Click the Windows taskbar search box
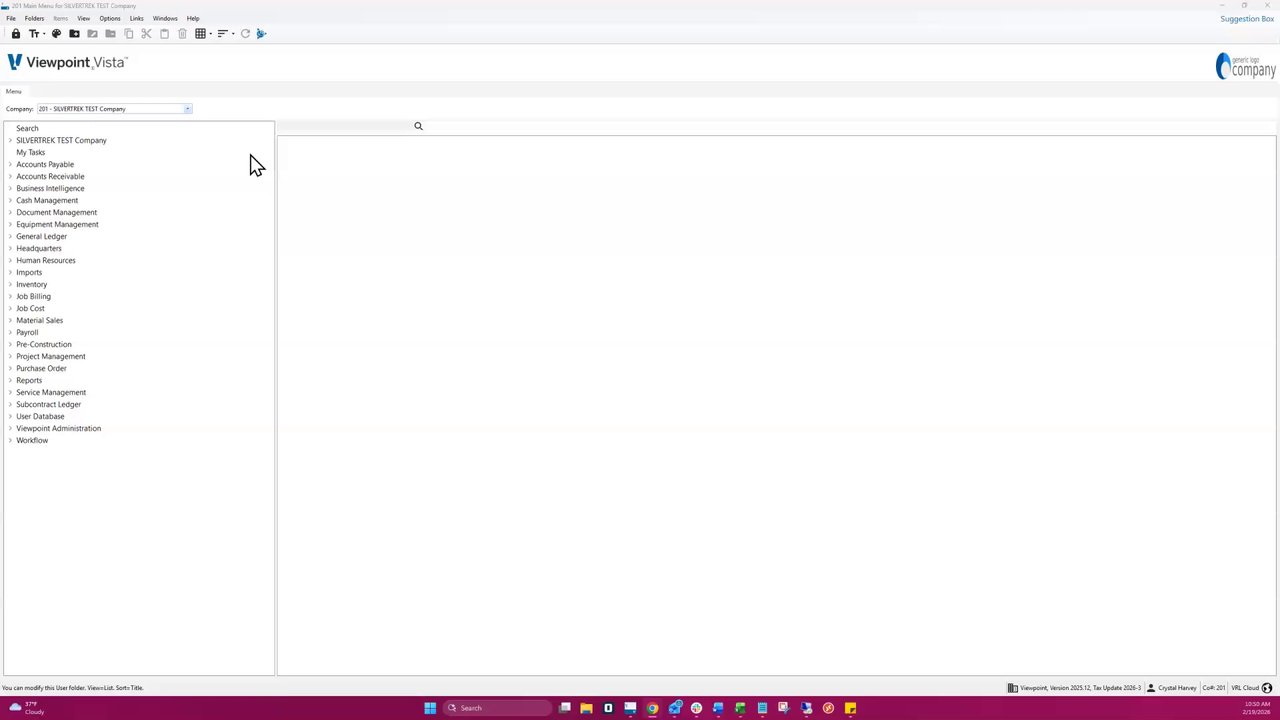Viewport: 1280px width, 720px height. point(497,708)
